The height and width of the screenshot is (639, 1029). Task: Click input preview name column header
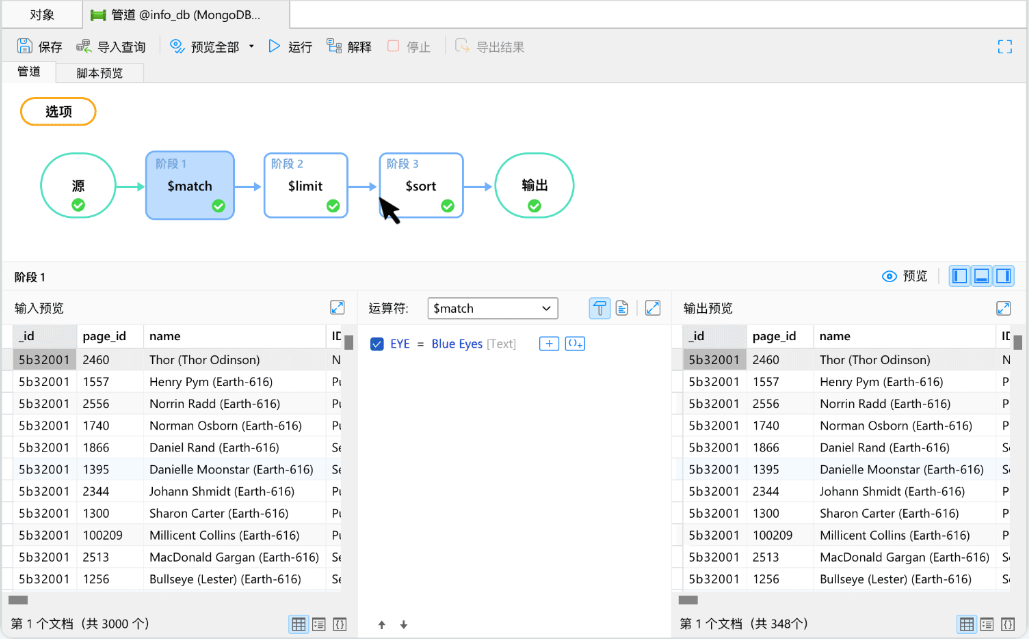pyautogui.click(x=235, y=336)
